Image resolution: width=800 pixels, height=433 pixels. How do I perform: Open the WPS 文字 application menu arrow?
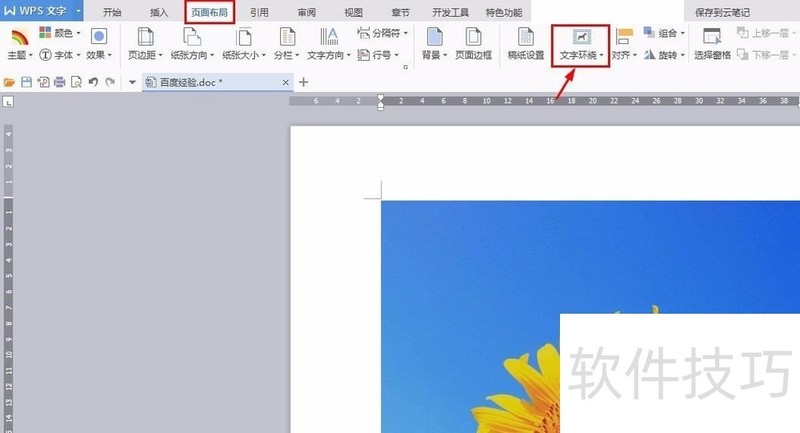coord(78,12)
